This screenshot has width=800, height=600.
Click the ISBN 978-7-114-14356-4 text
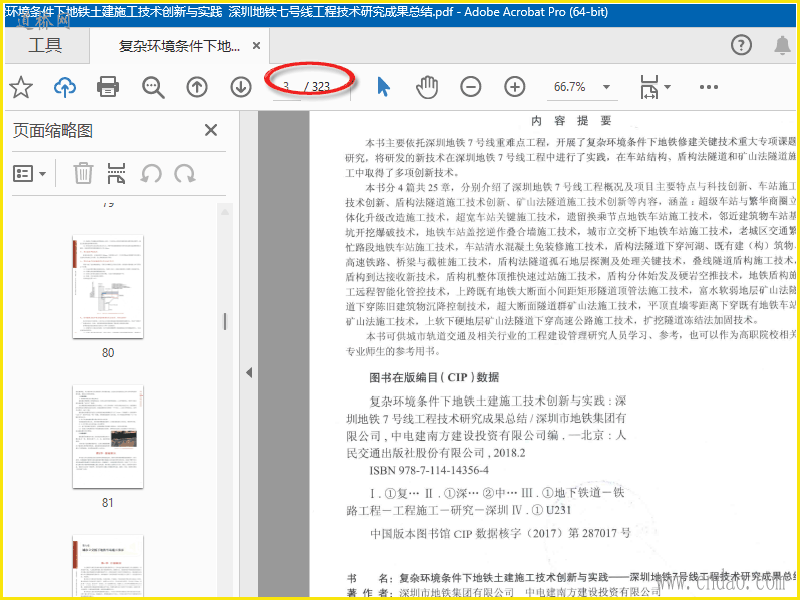pyautogui.click(x=429, y=470)
